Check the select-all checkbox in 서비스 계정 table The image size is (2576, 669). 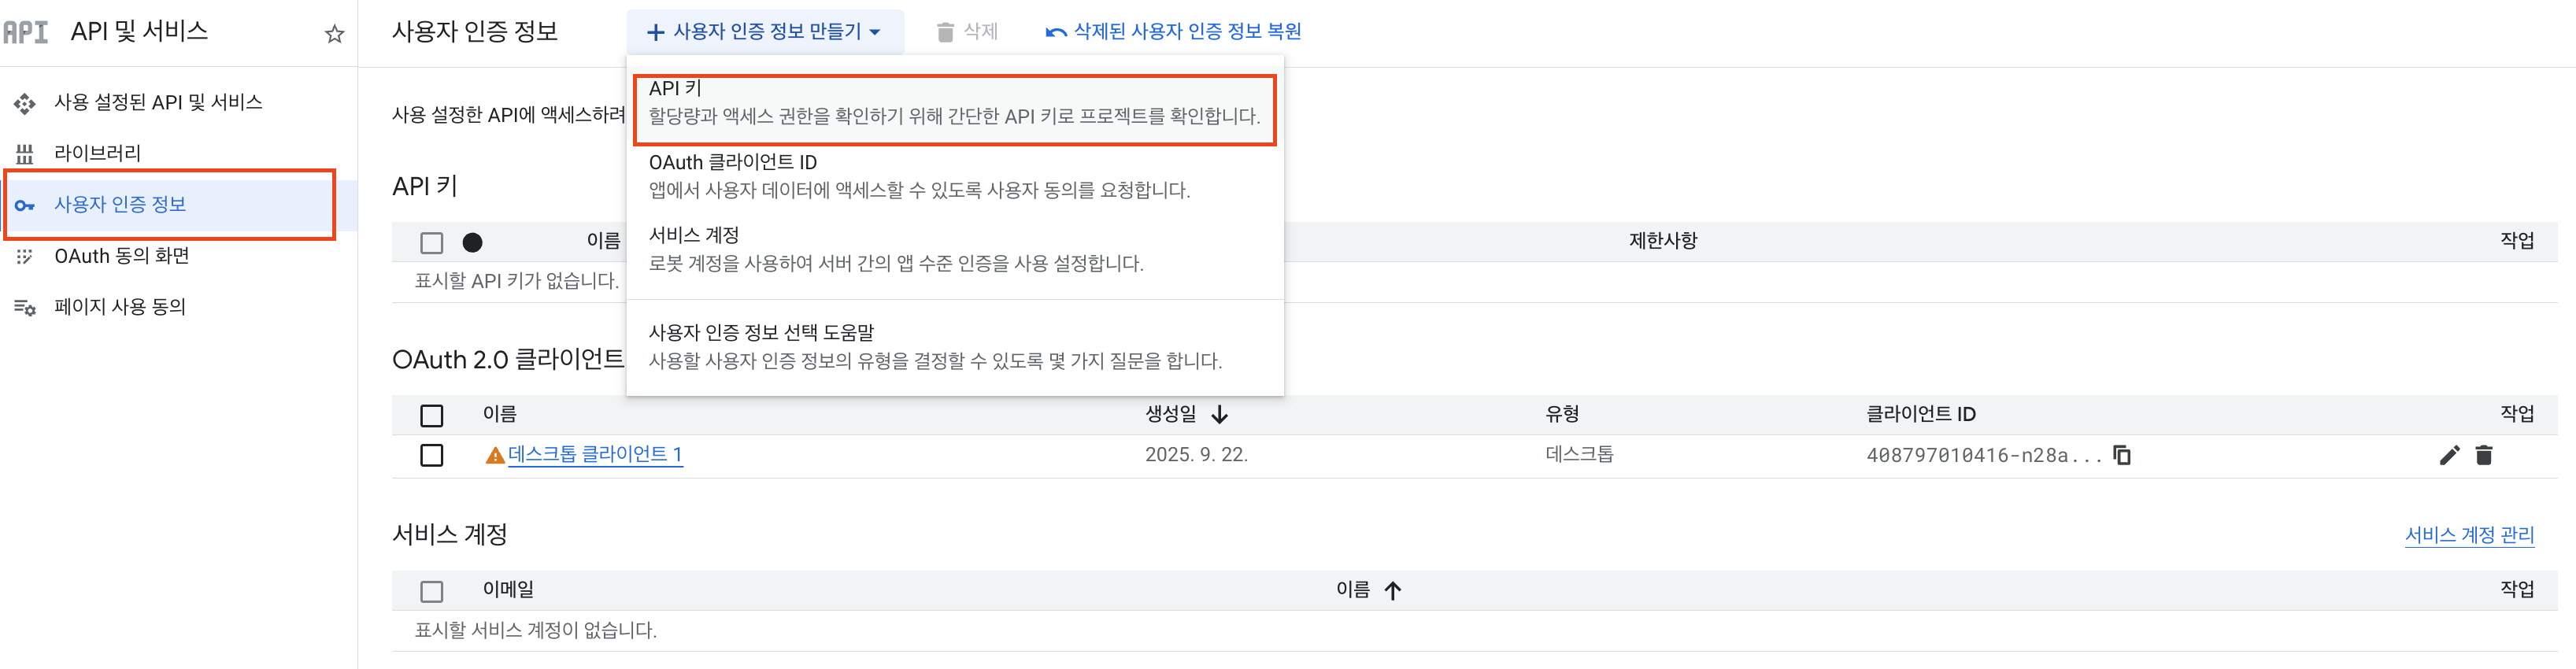tap(431, 590)
